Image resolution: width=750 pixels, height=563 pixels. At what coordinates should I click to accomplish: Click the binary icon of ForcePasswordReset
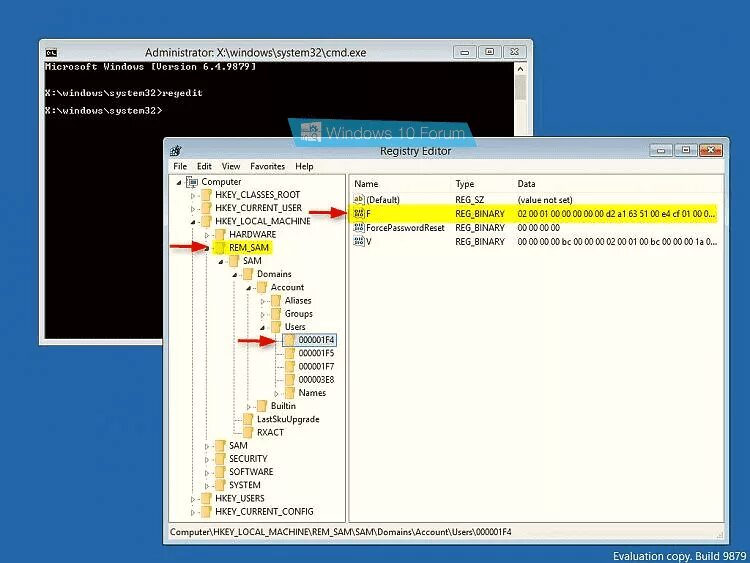359,228
